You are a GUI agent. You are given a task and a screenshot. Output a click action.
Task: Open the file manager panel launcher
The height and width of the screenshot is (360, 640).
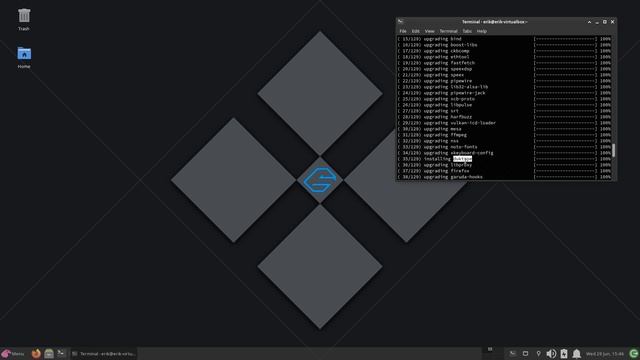[x=49, y=353]
